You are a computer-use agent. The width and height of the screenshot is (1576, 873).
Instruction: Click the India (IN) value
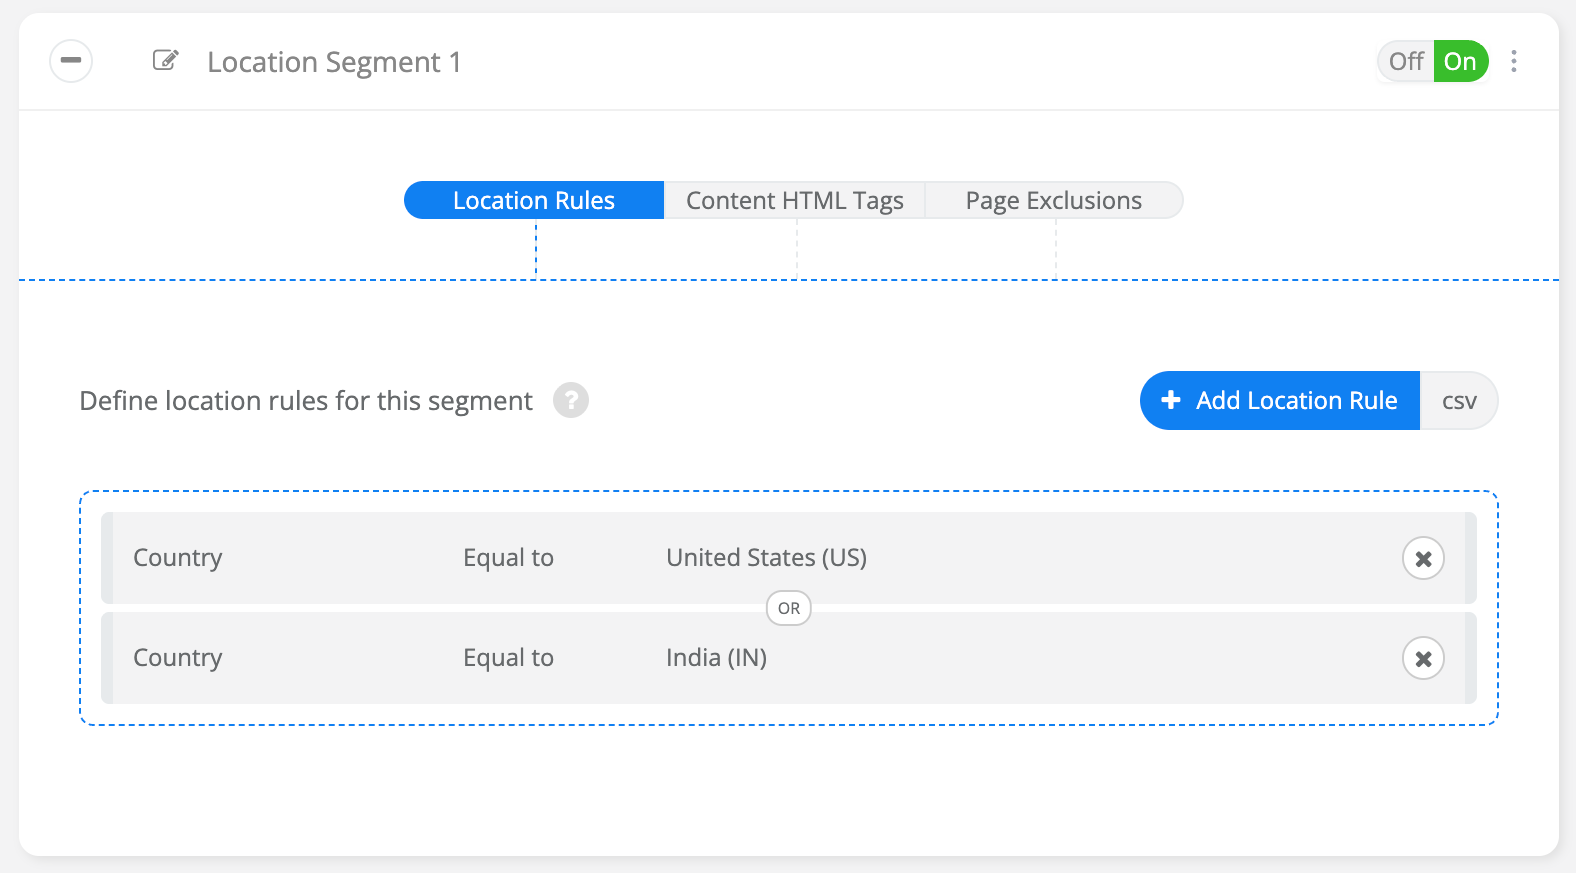pyautogui.click(x=716, y=658)
